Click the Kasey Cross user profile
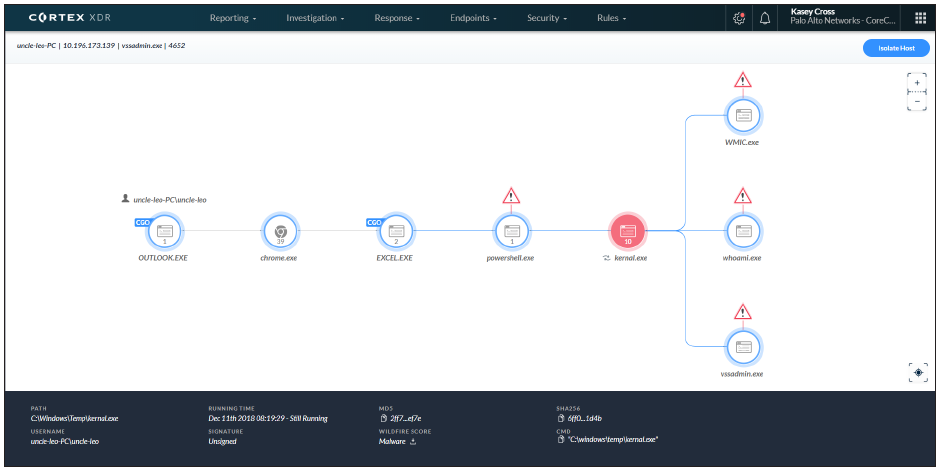942x468 pixels. click(843, 16)
